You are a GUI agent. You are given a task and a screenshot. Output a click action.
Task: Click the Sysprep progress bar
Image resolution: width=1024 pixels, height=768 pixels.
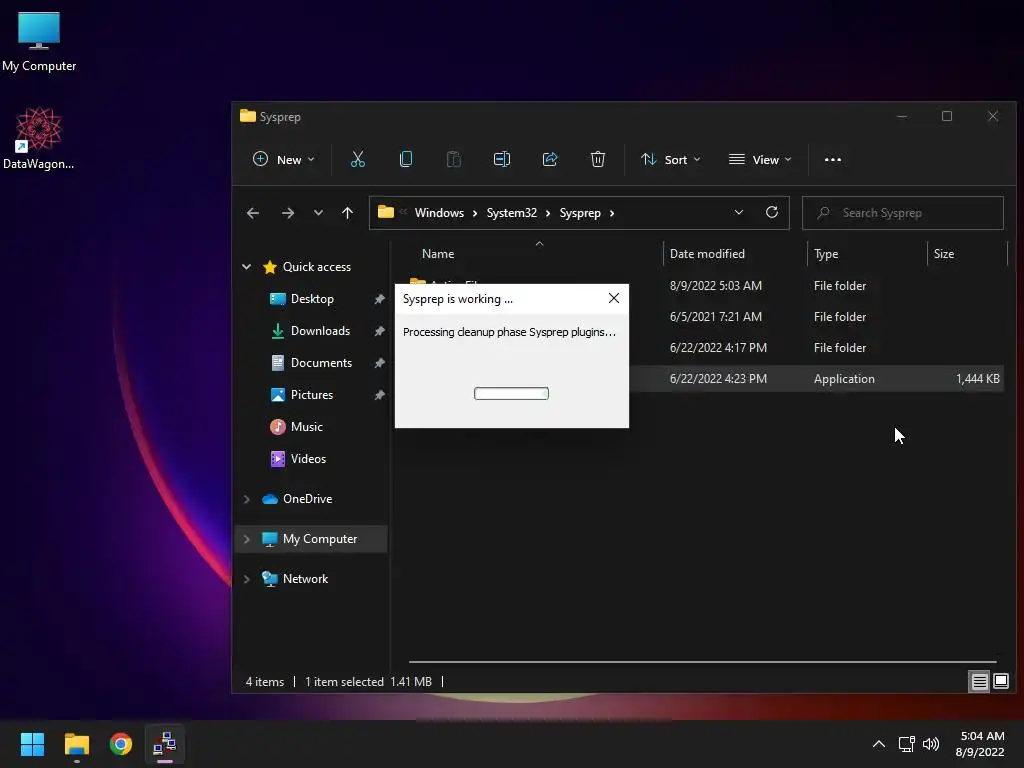(x=511, y=393)
